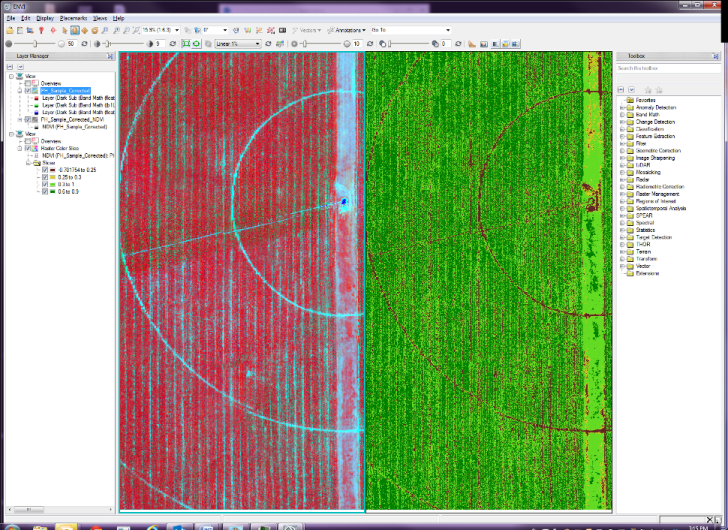This screenshot has width=728, height=530.
Task: Expand the Band Math toolbox folder
Action: coord(622,114)
